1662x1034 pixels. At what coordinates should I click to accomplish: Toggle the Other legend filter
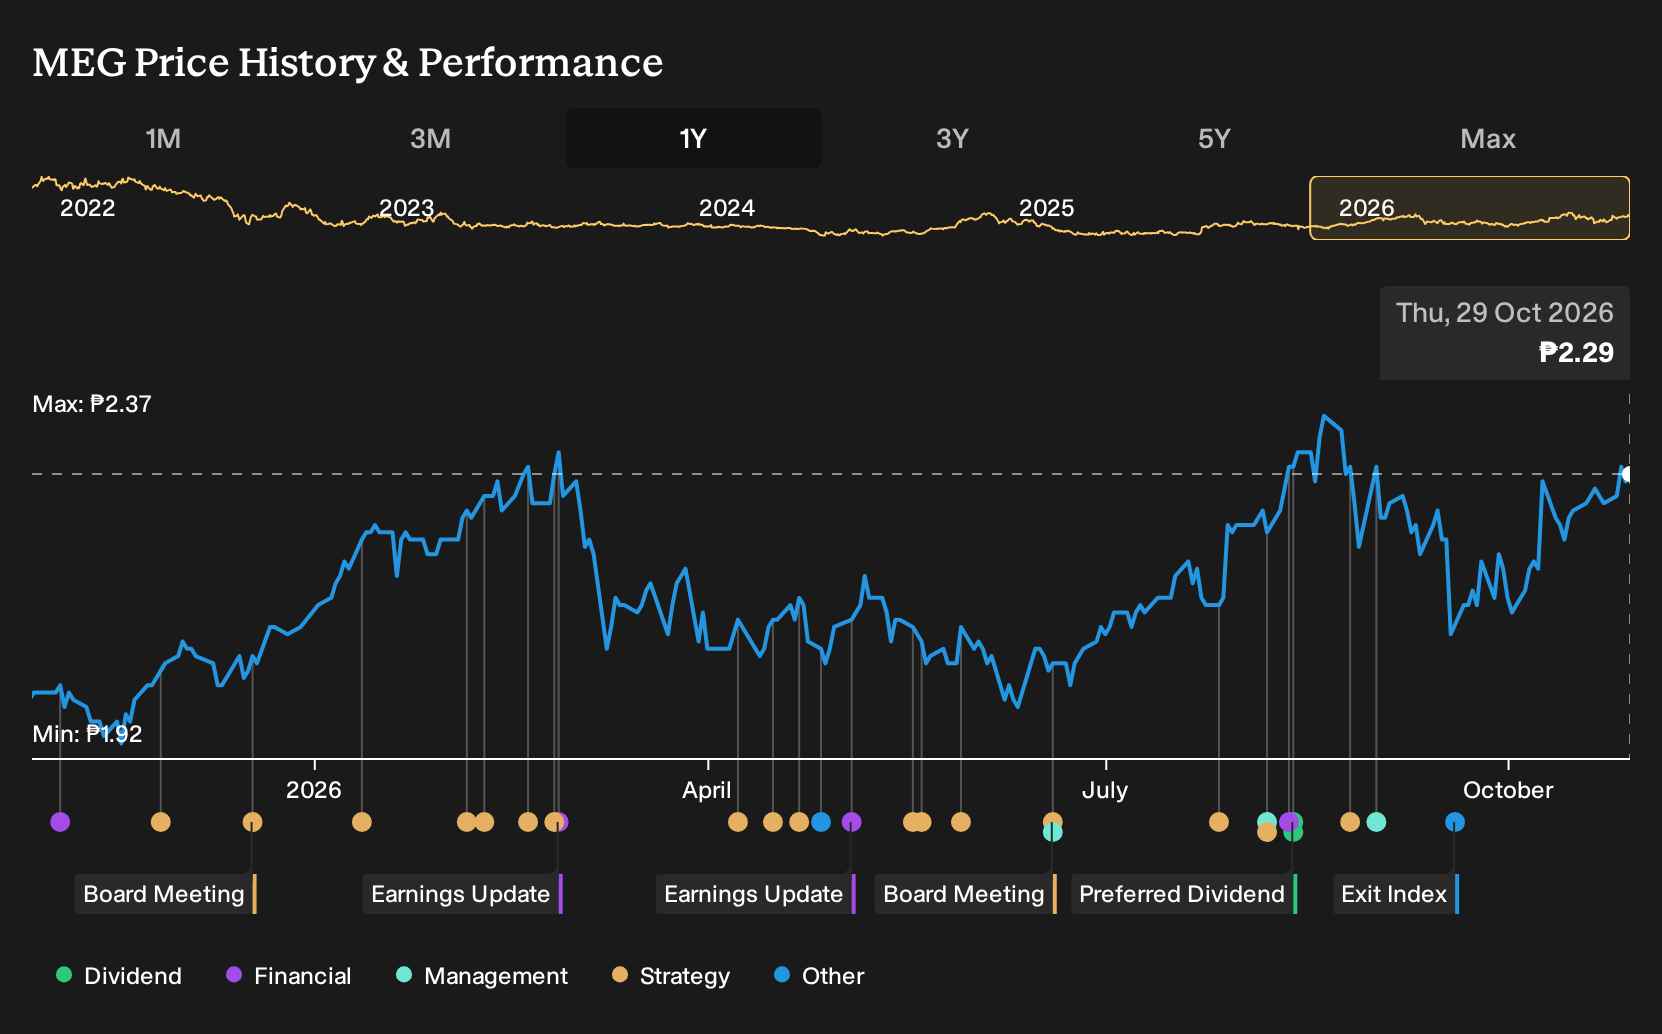819,976
